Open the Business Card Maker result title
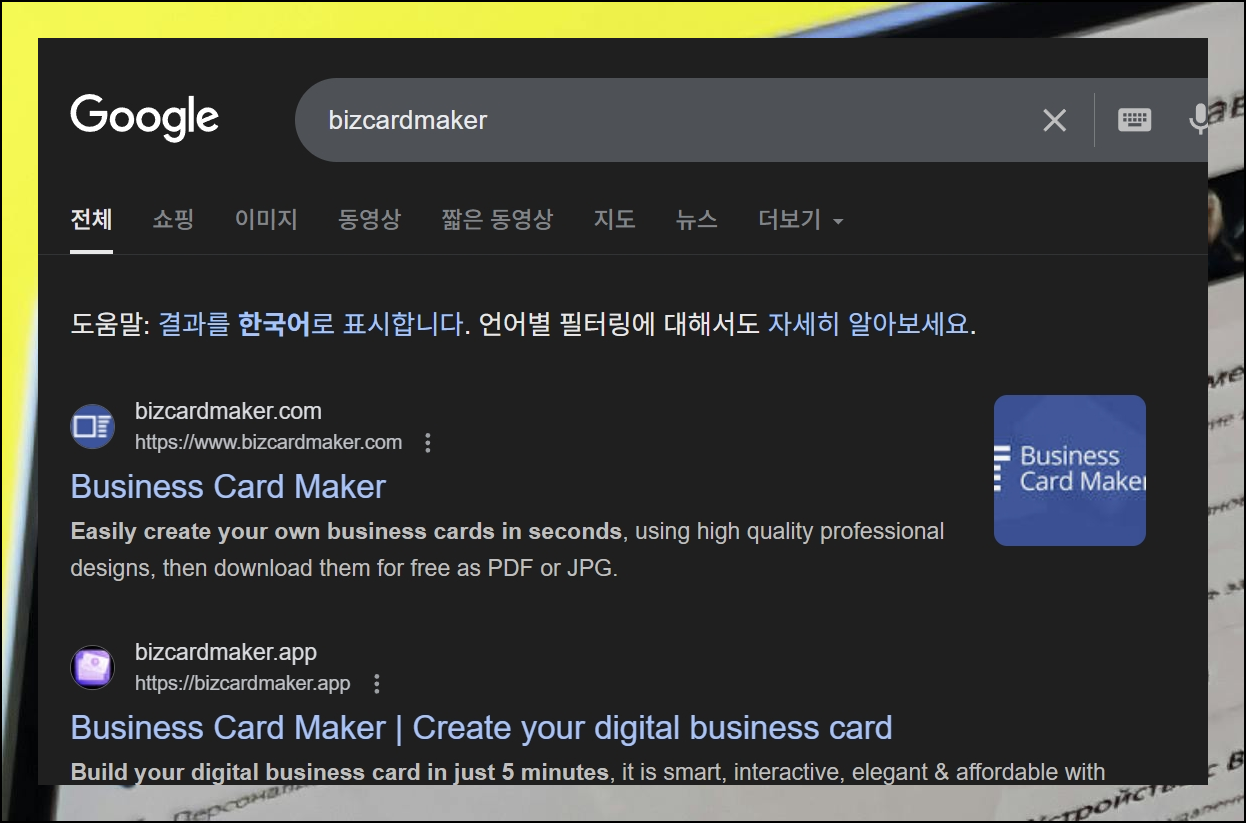 [228, 487]
